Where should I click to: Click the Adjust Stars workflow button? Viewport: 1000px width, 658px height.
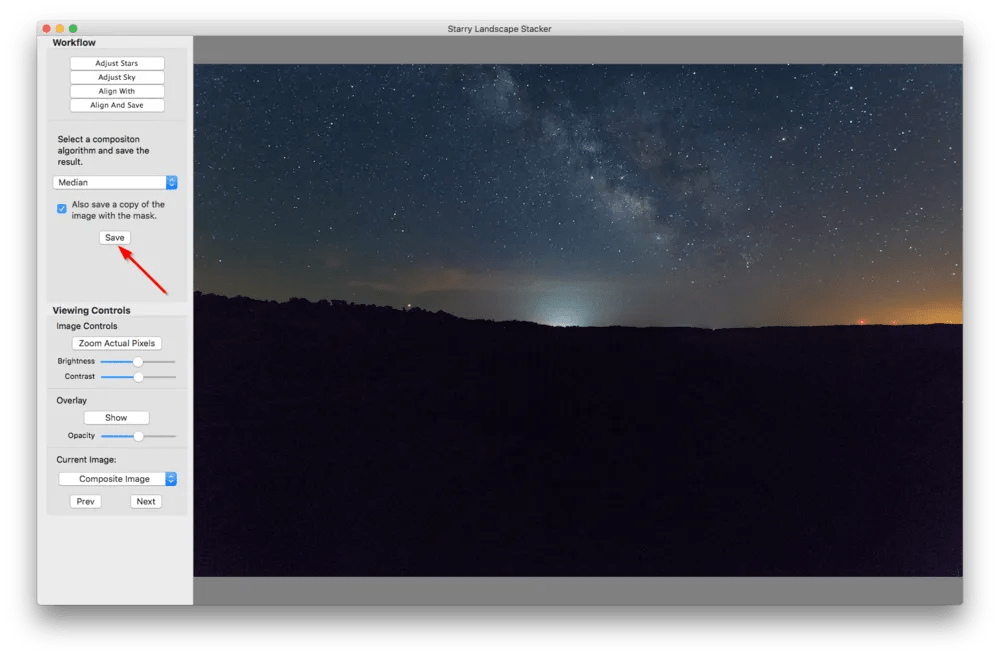(x=117, y=64)
